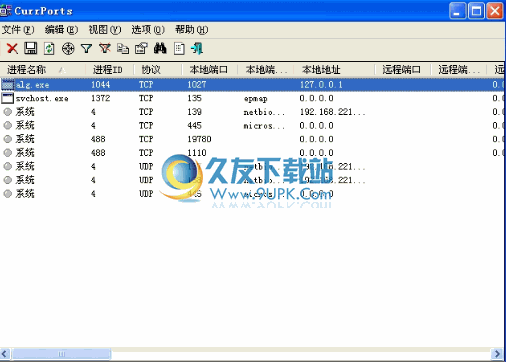Screen dimensions: 506x362
Task: Open the 编辑(E) menu
Action: click(61, 30)
